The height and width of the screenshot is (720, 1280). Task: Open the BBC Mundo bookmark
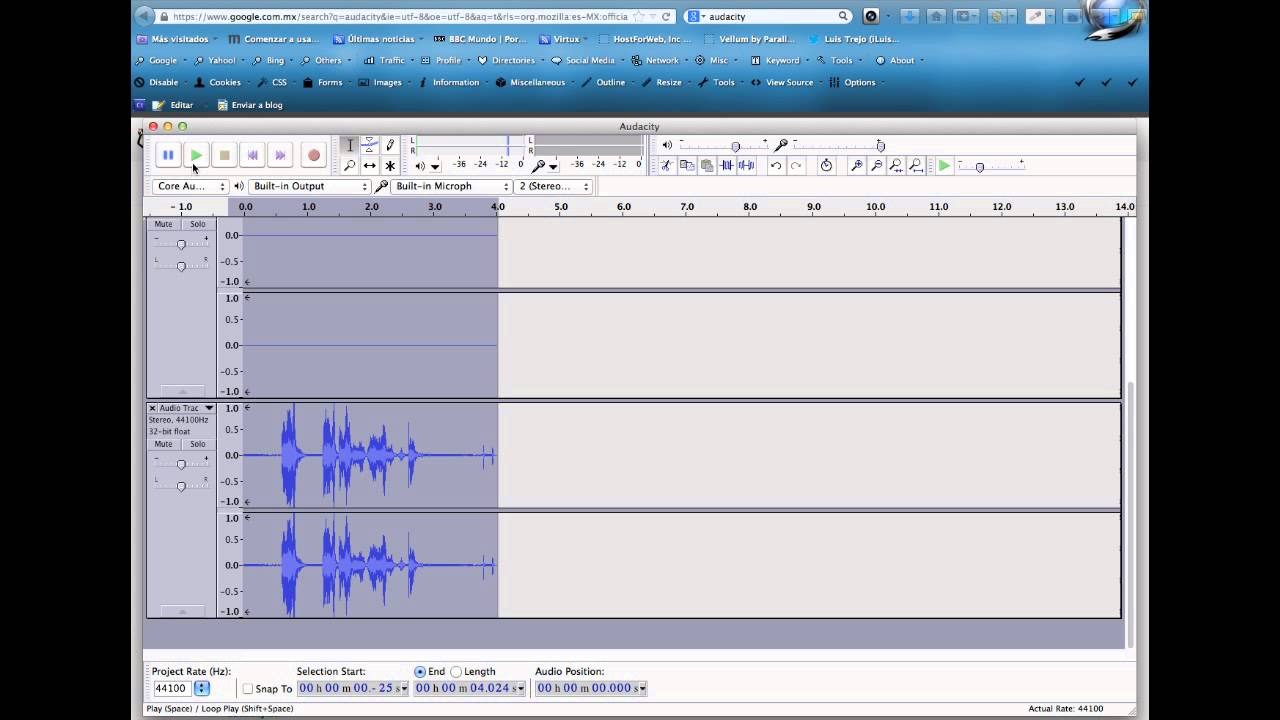481,39
